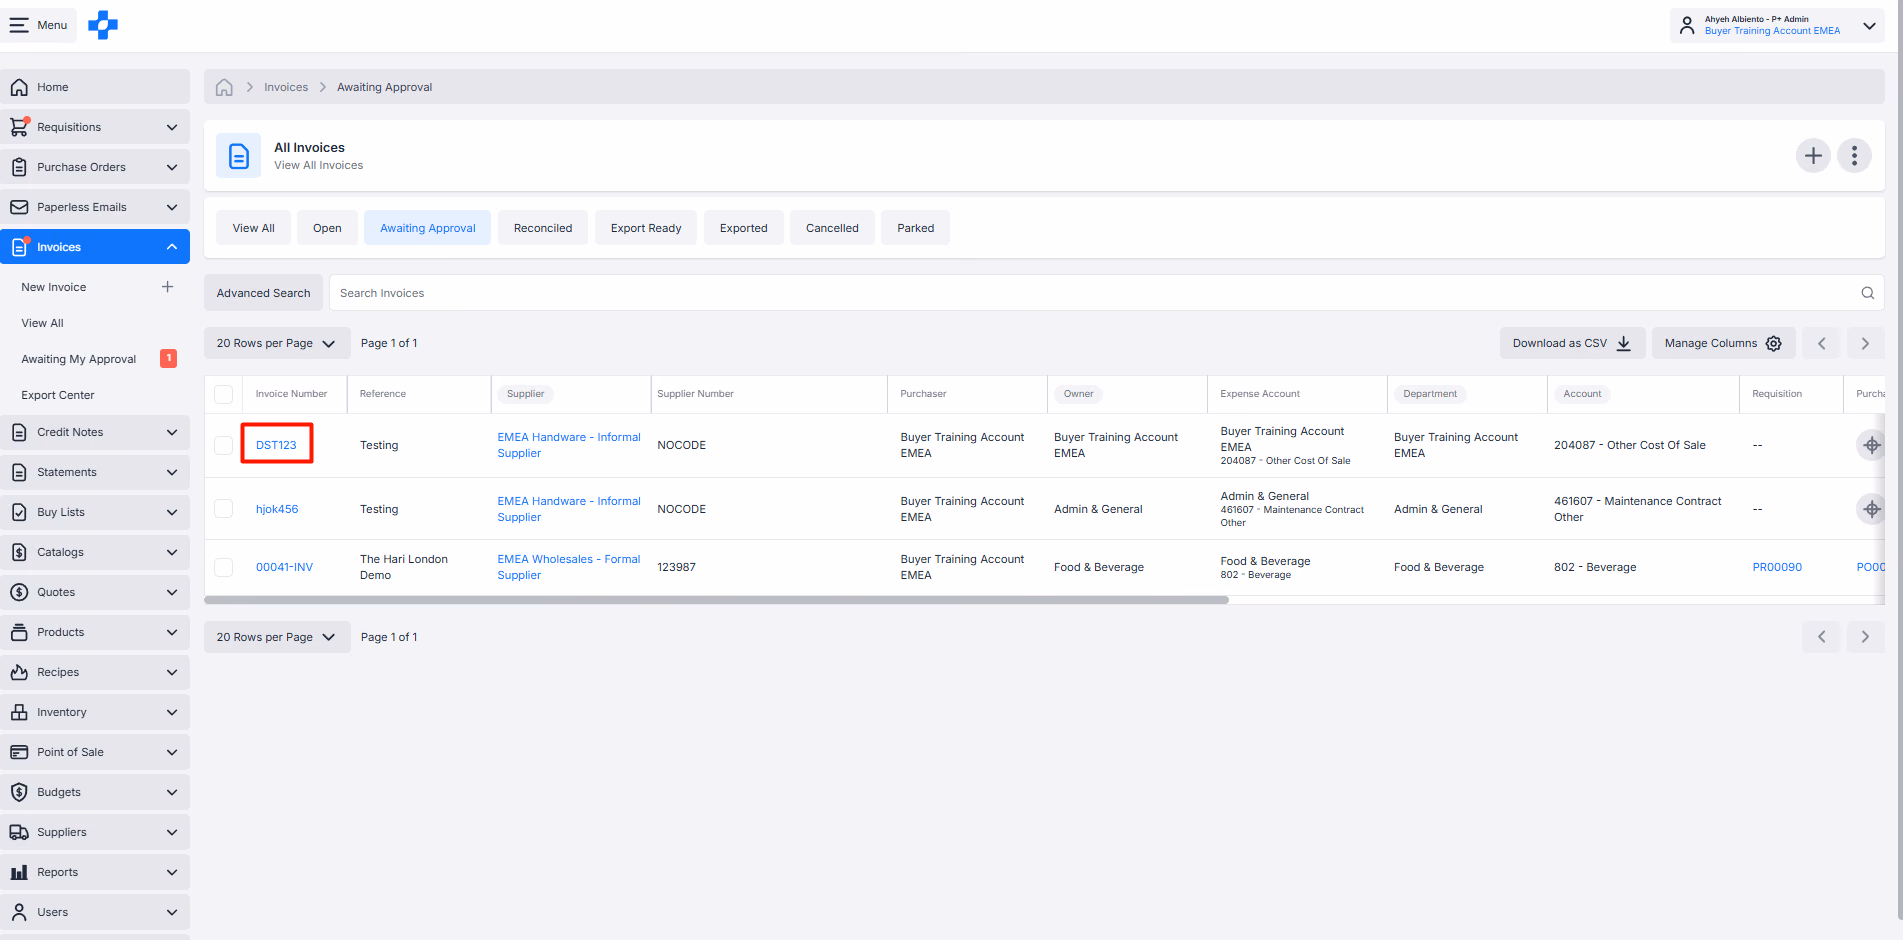Expand the Requisitions sidebar section

pyautogui.click(x=172, y=127)
